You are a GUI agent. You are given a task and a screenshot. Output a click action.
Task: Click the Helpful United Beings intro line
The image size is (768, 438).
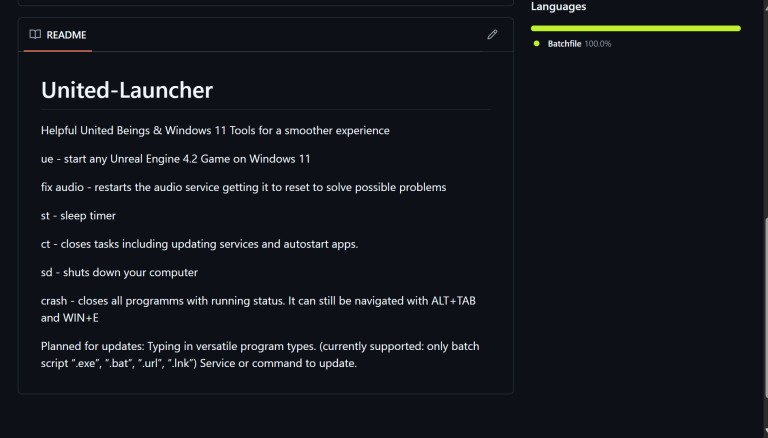click(x=215, y=130)
